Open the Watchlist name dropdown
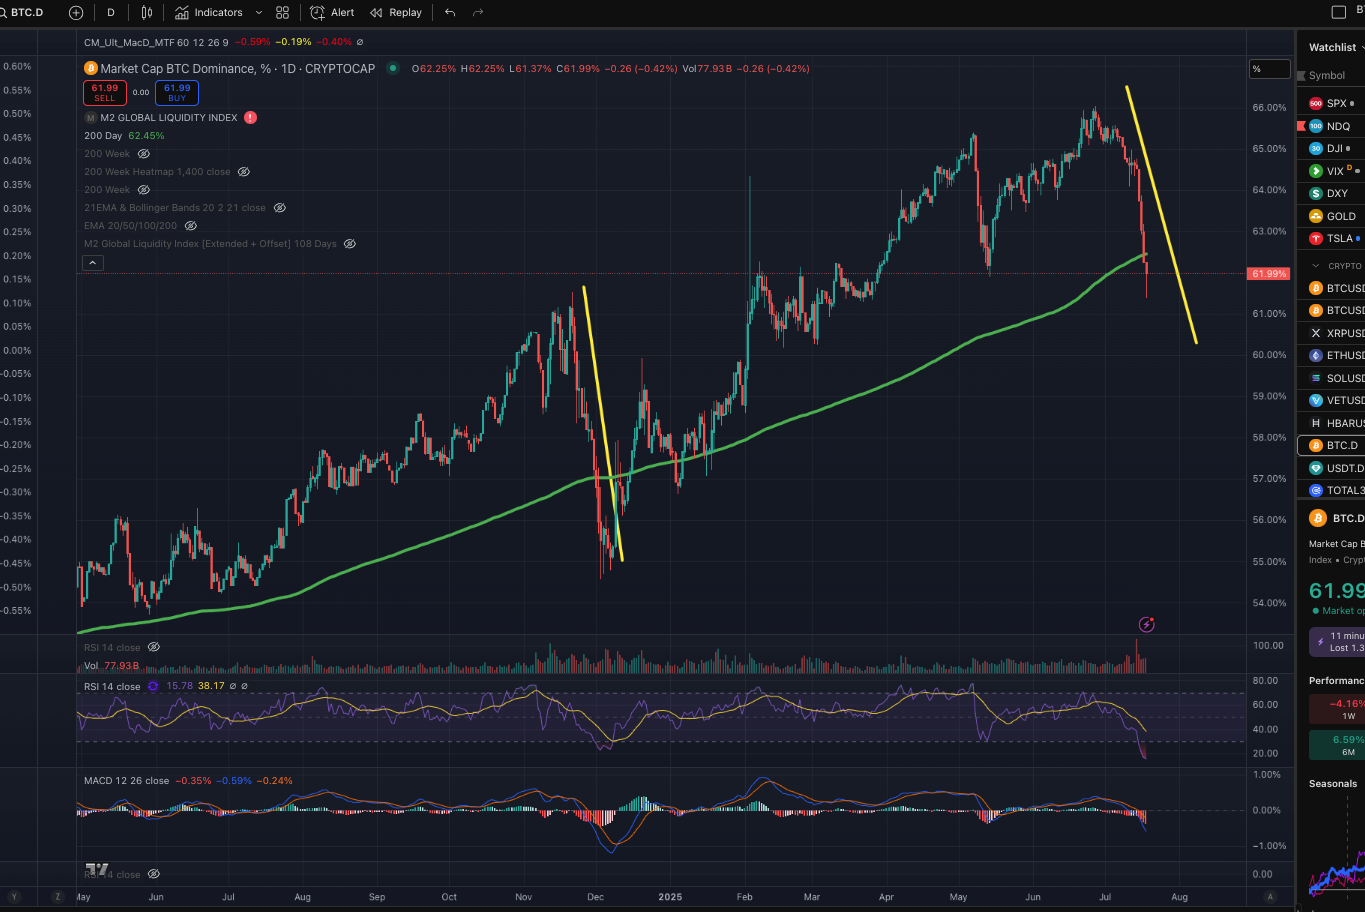Image resolution: width=1365 pixels, height=912 pixels. tap(1336, 47)
